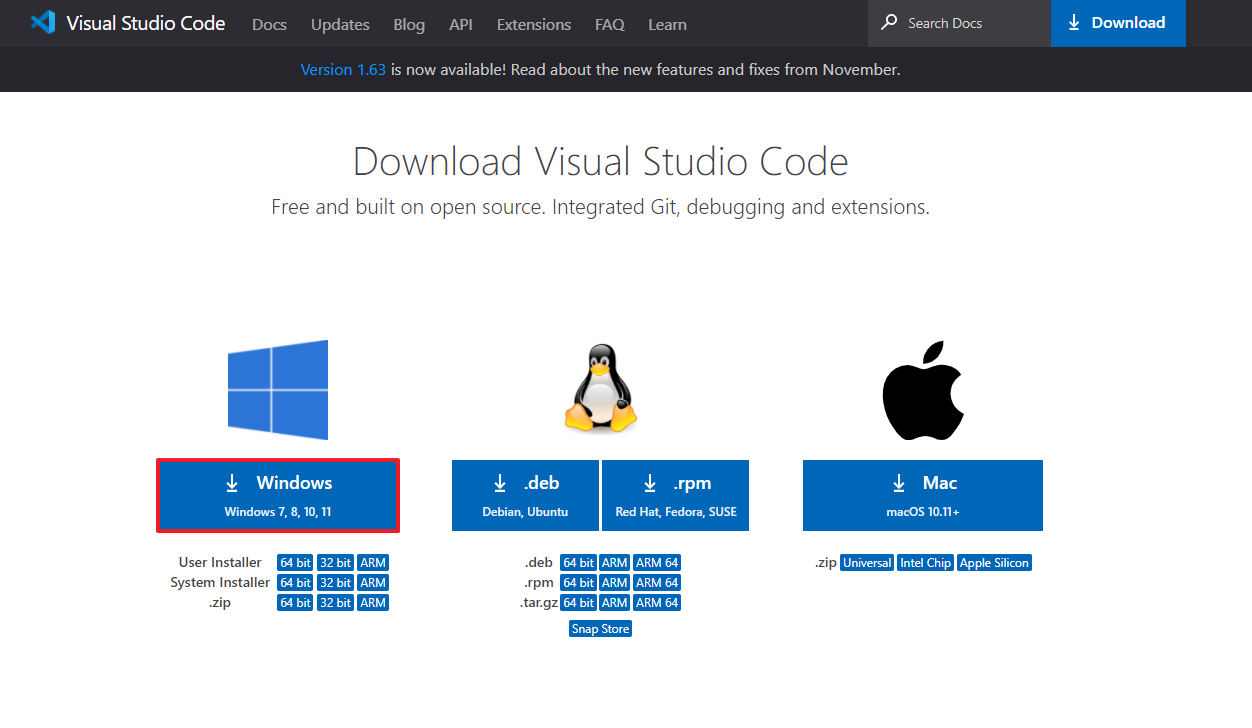Download Windows .zip 32 bit
The height and width of the screenshot is (728, 1252).
335,603
